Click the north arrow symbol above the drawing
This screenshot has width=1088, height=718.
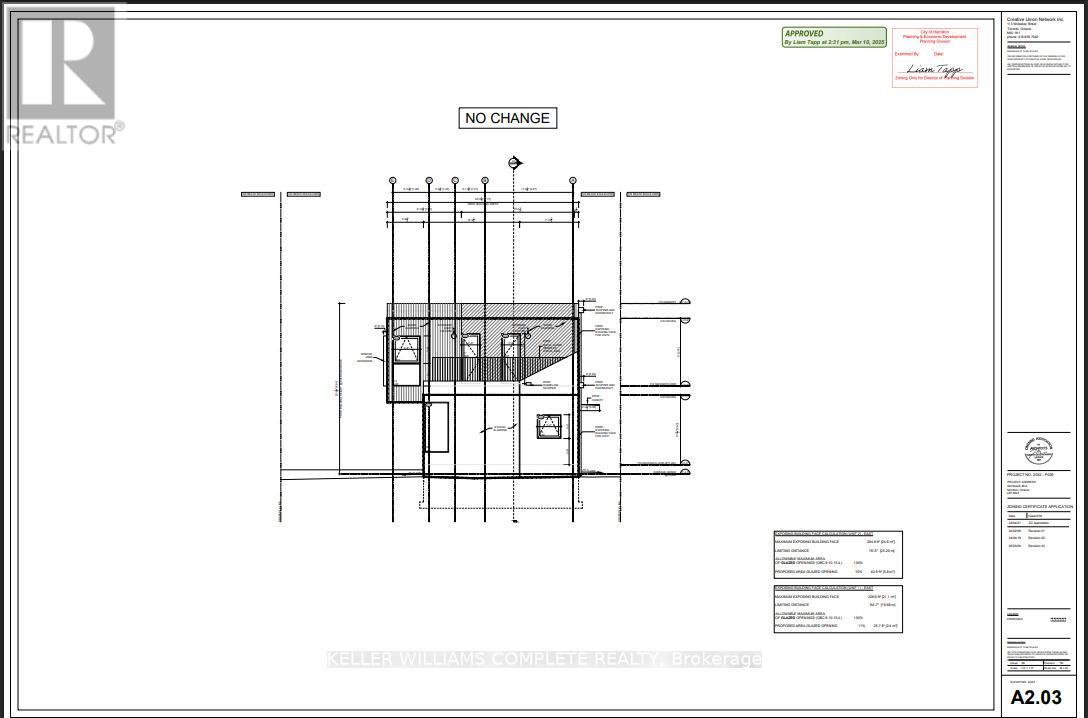(515, 163)
